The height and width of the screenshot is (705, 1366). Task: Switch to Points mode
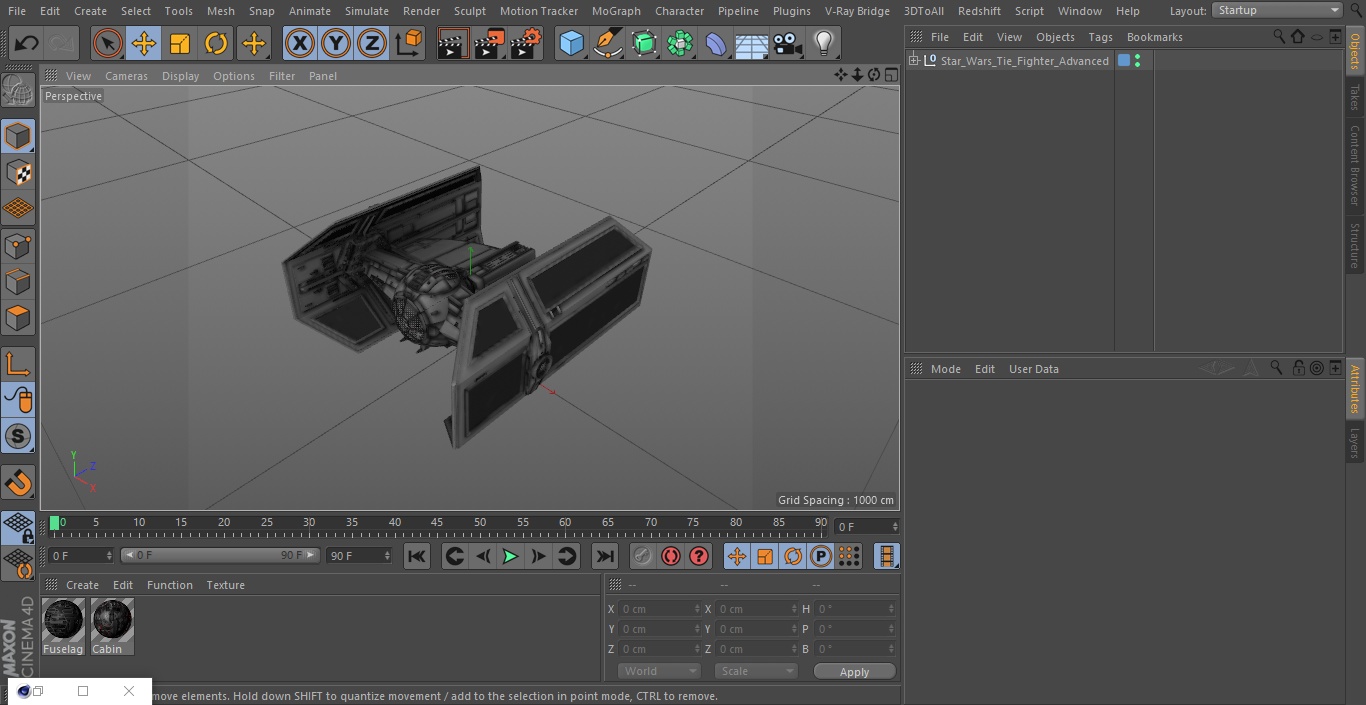(x=18, y=246)
